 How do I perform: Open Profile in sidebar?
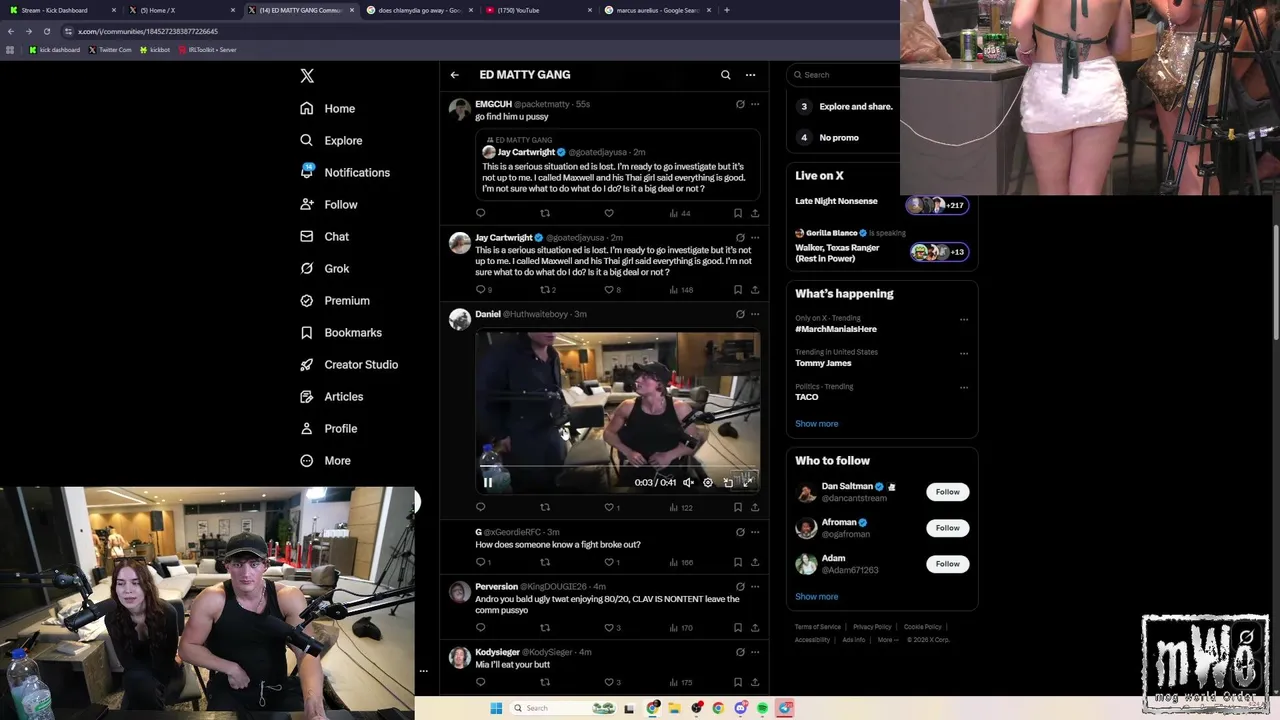(328, 428)
